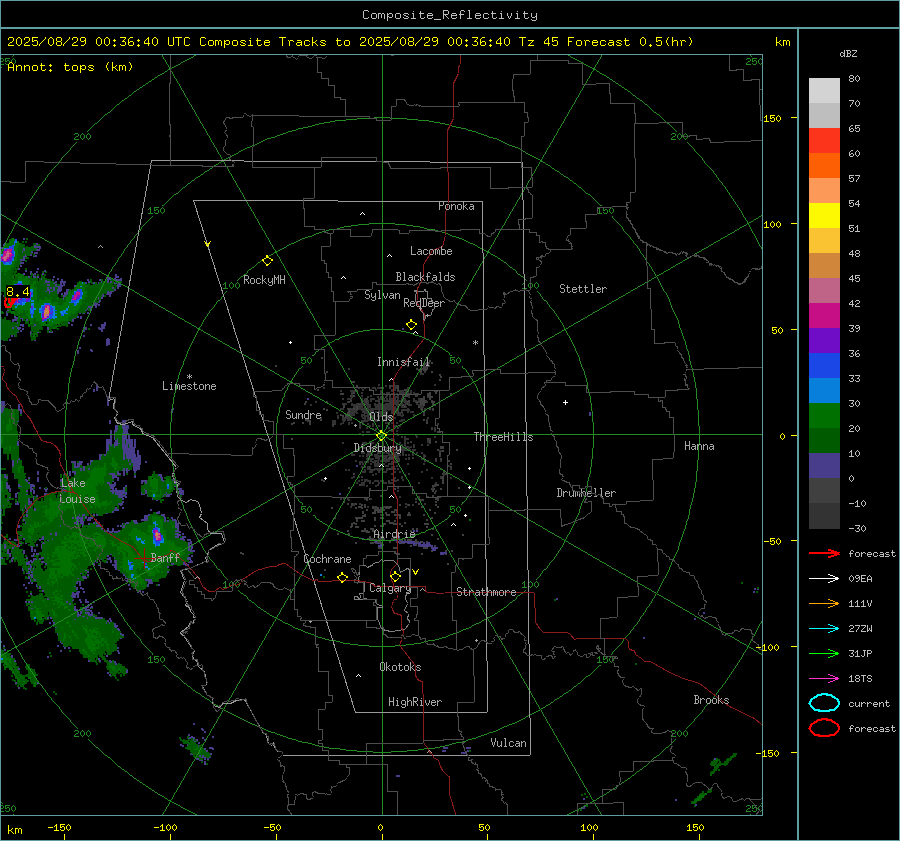Click the yellow diamond marker below RedDeer
This screenshot has width=900, height=841.
click(411, 325)
